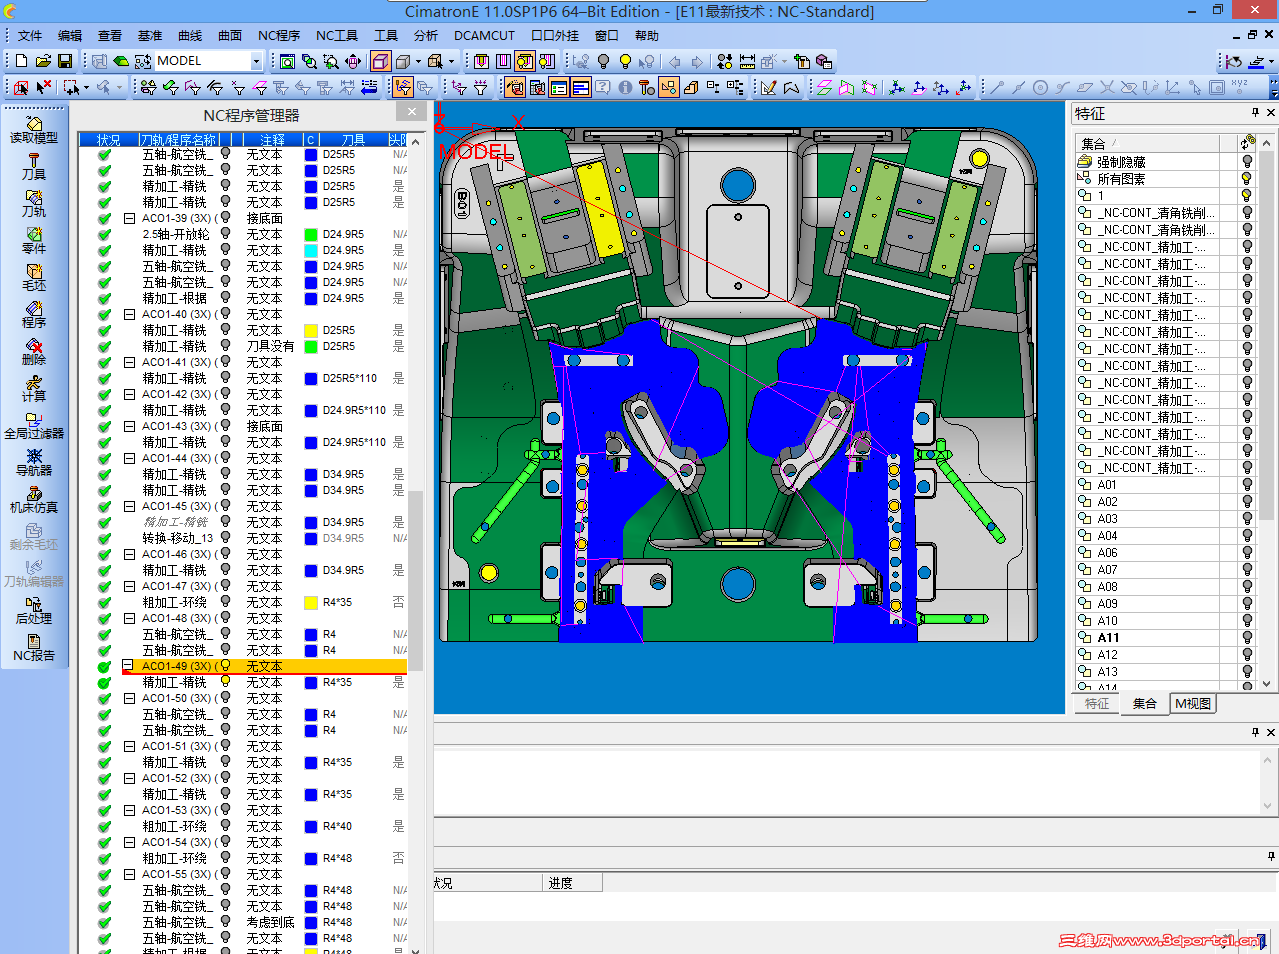Pin the 特征 panel with pushpin
This screenshot has height=954, width=1279.
point(1255,113)
